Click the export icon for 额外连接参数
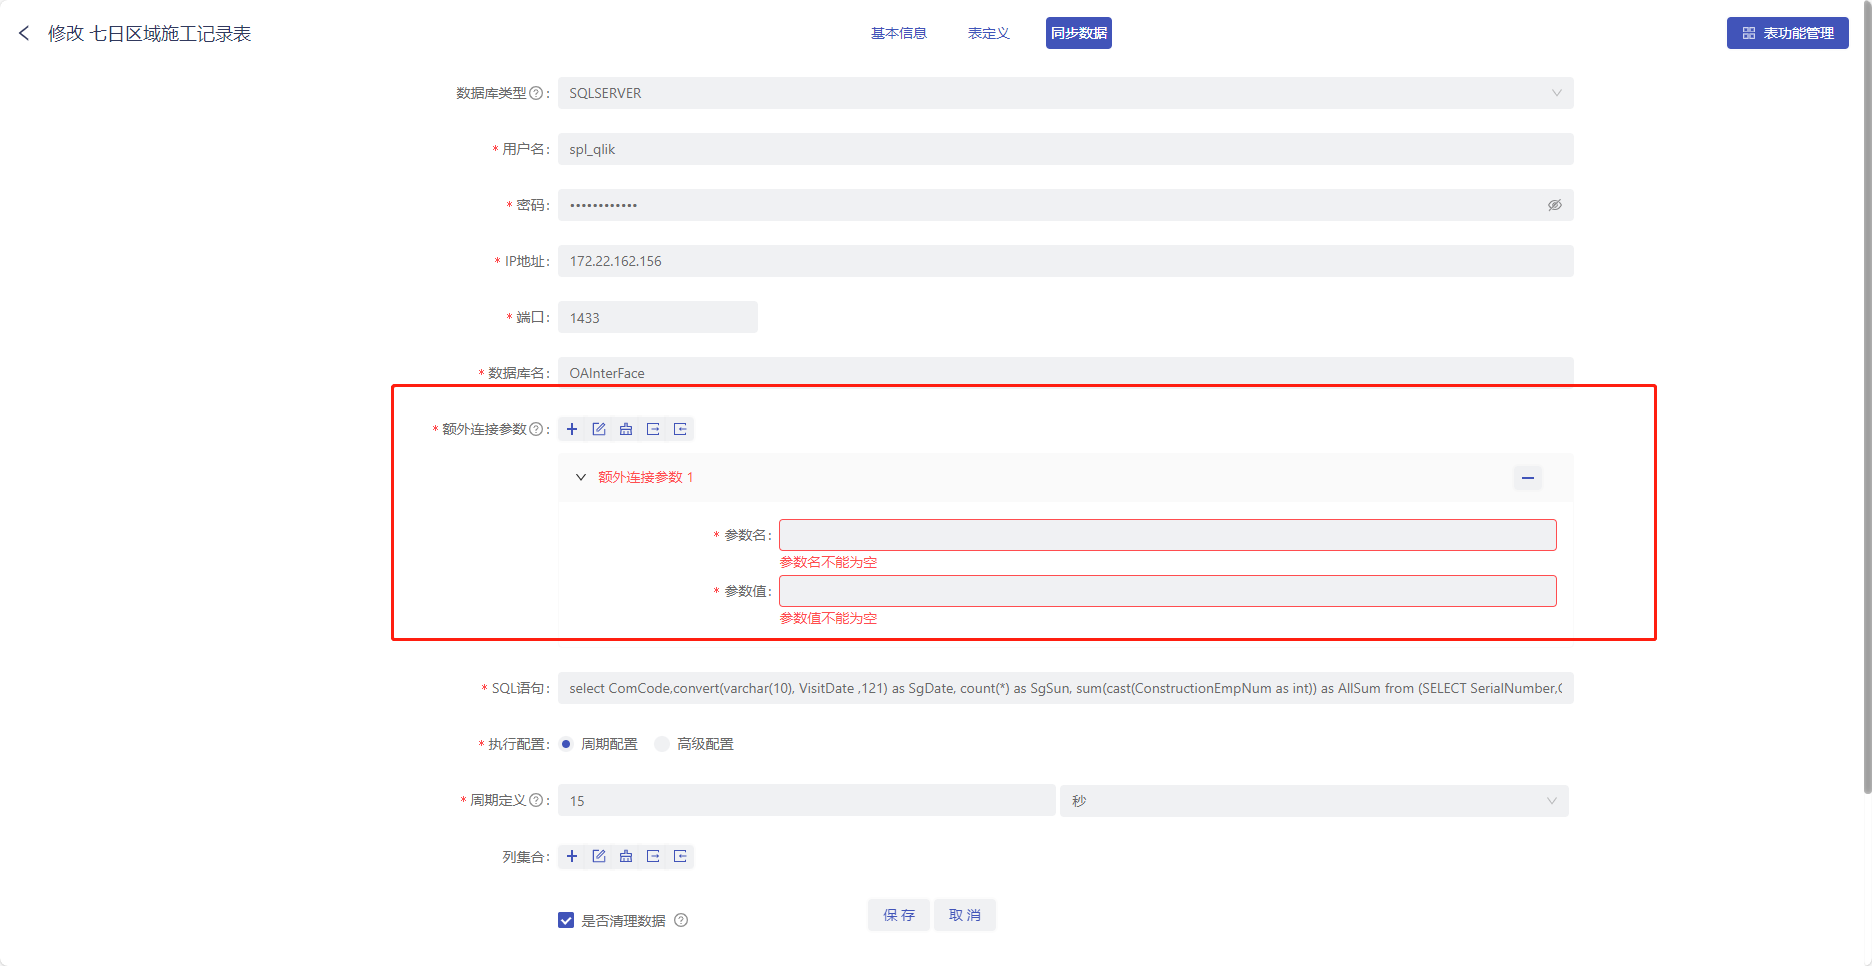Screen dimensions: 1872x966 [653, 429]
